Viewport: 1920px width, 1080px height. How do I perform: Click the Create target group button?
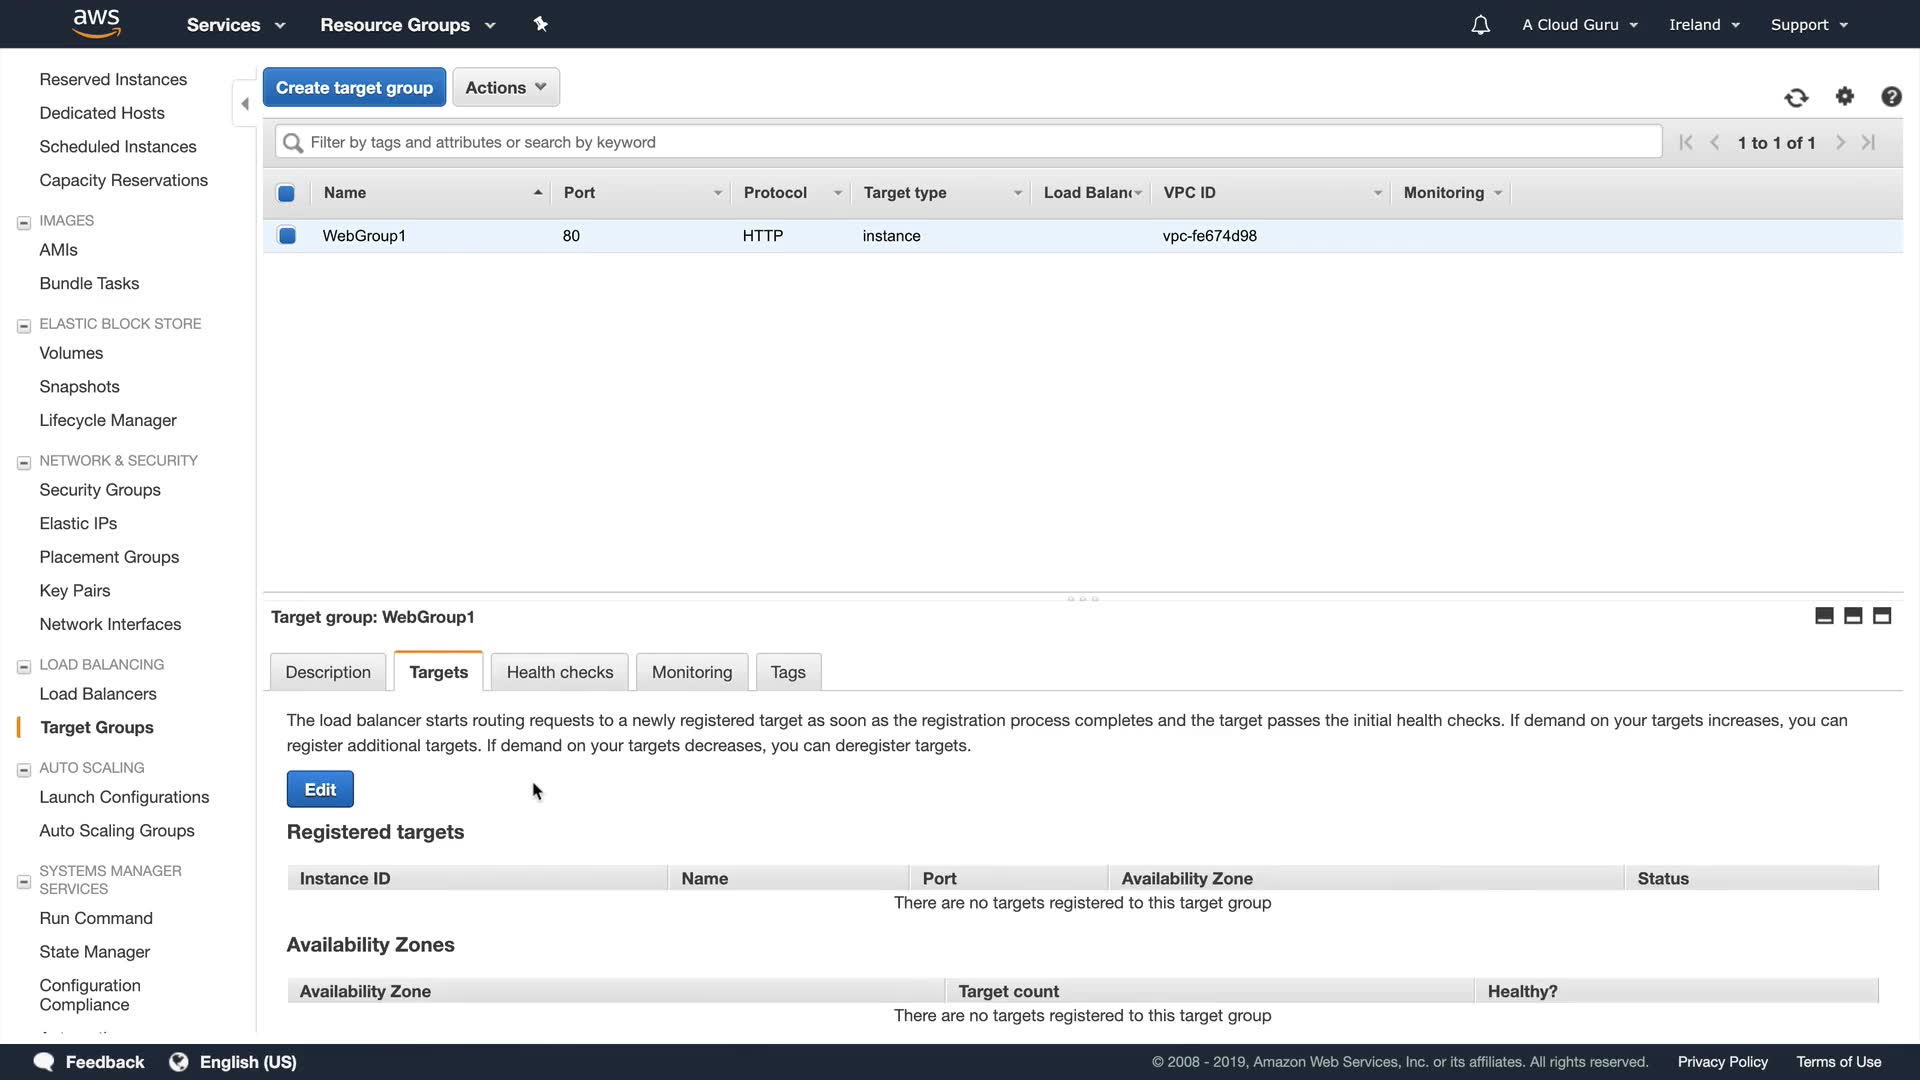(x=354, y=87)
